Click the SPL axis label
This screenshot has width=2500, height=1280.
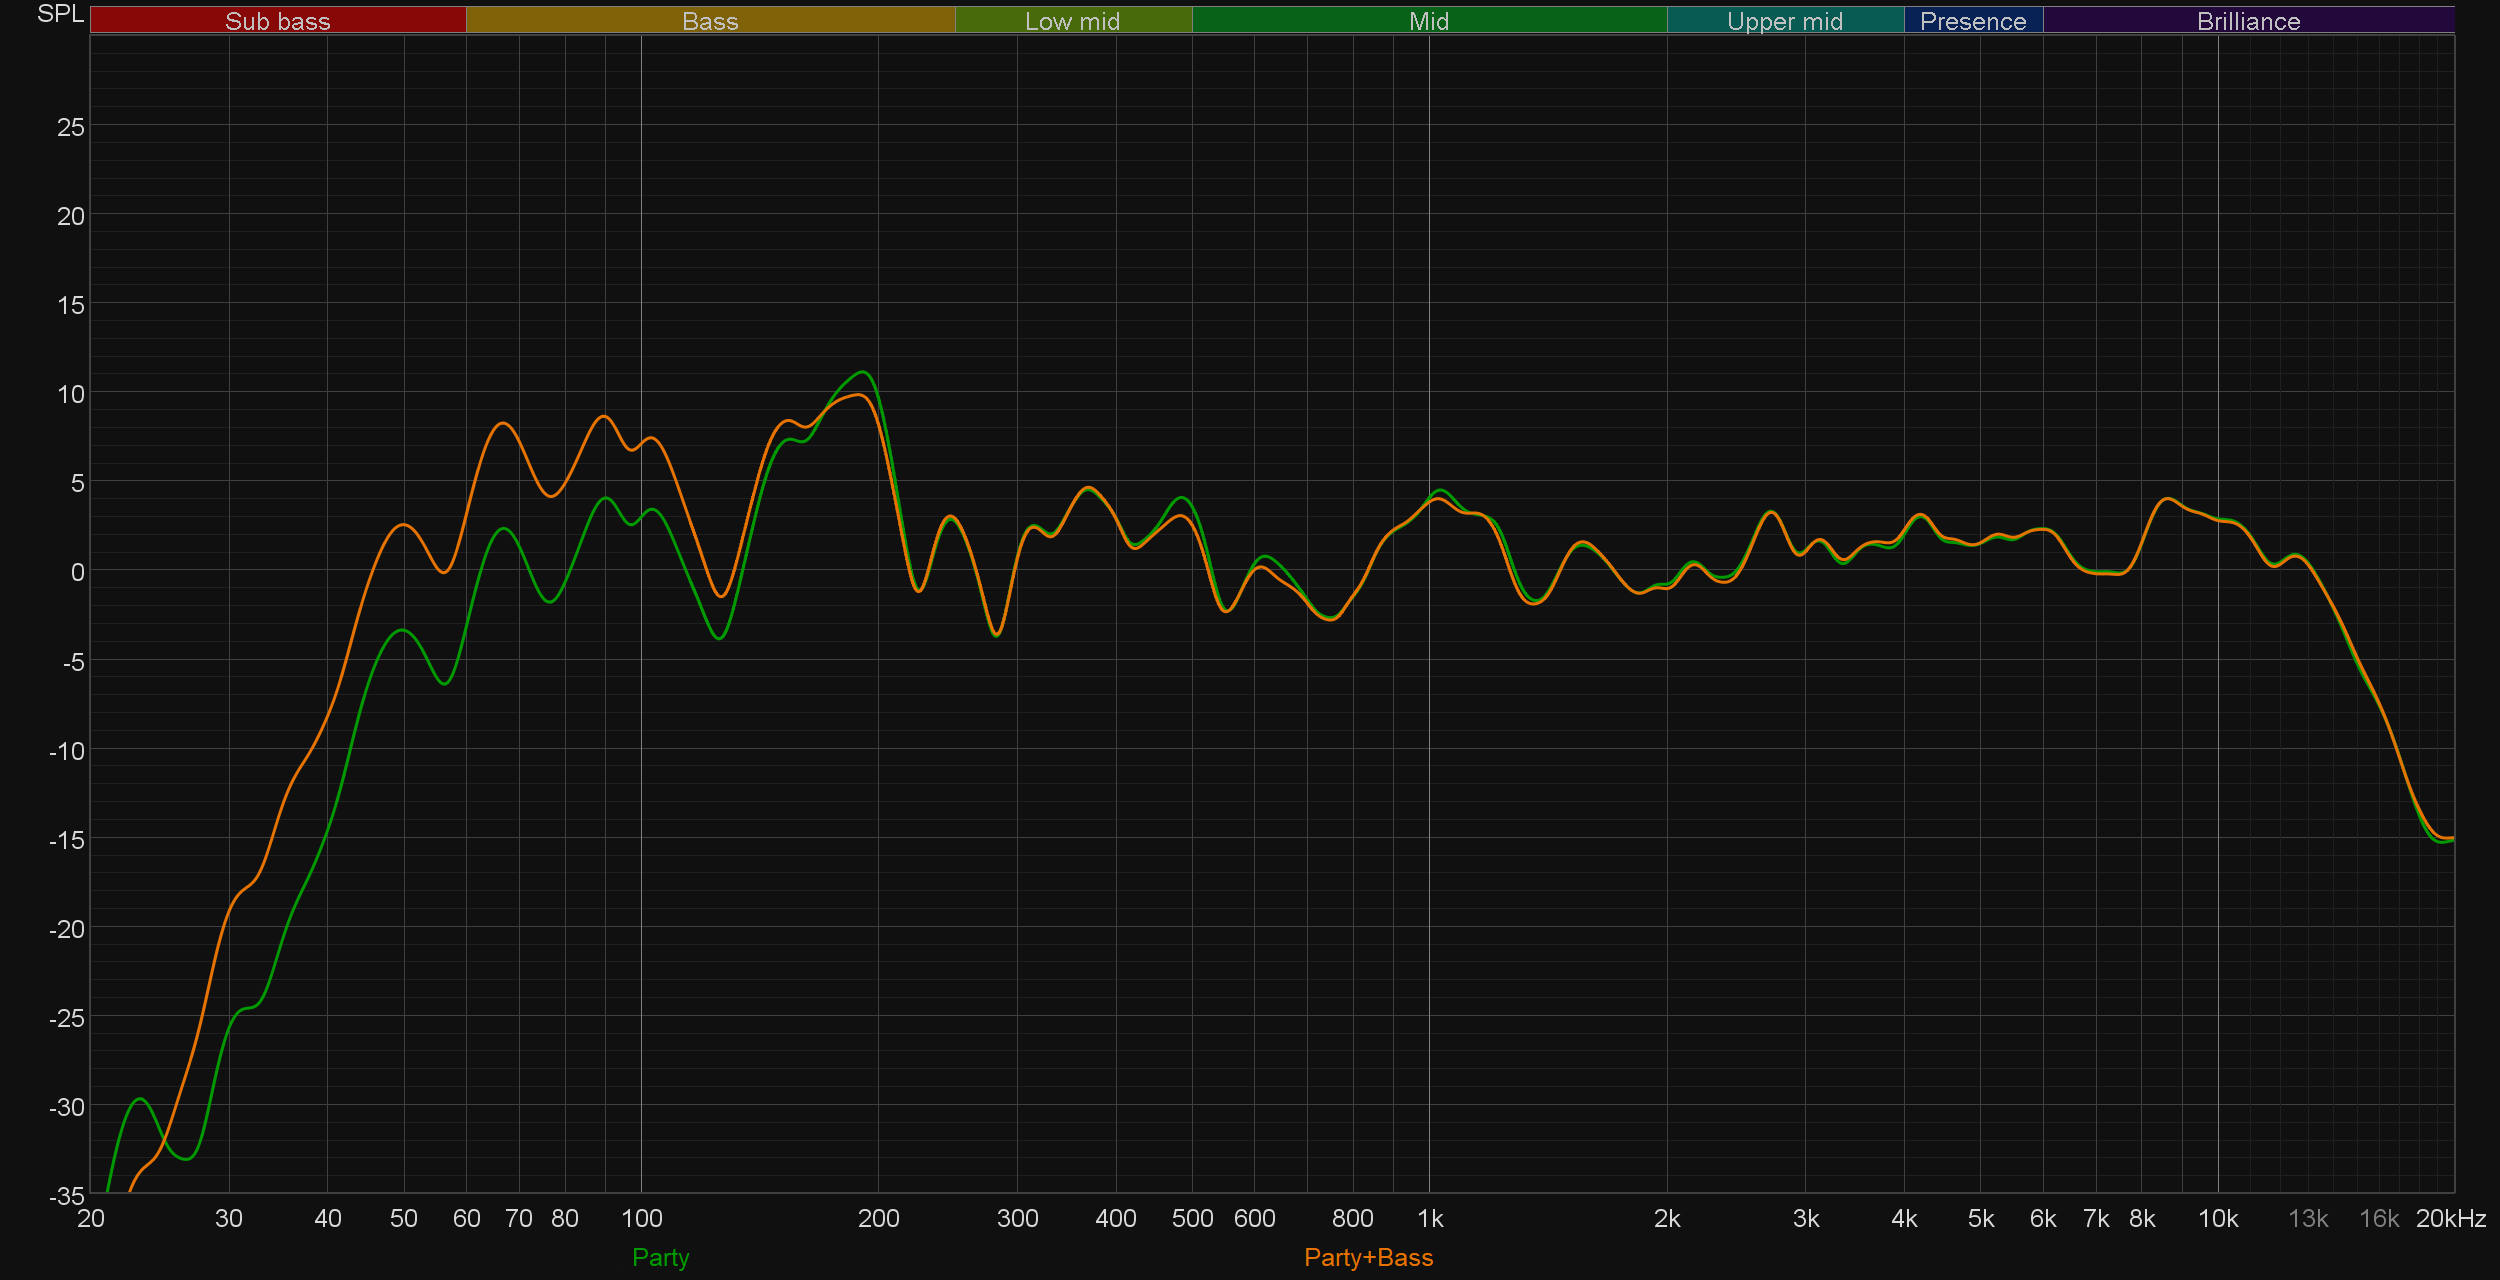(60, 14)
